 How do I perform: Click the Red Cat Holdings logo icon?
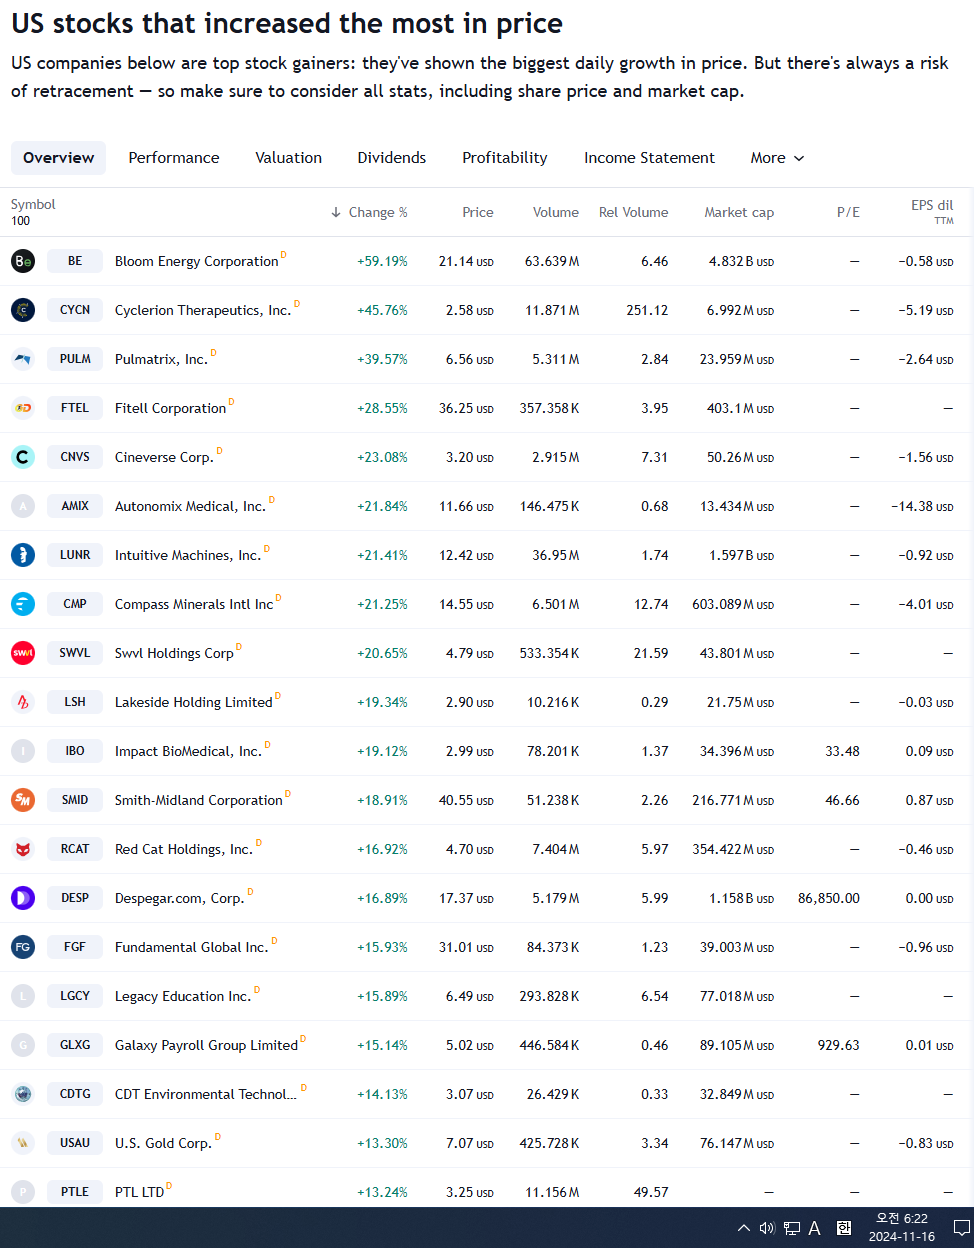tap(23, 849)
